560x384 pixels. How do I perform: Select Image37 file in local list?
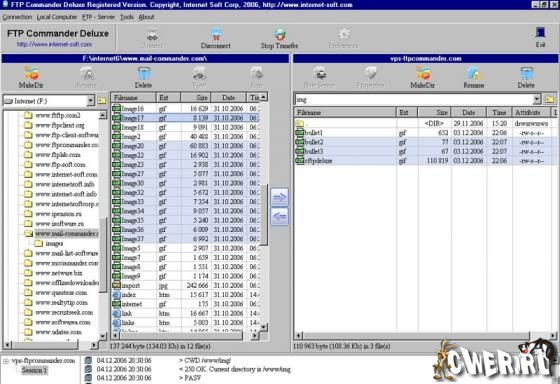(x=186, y=239)
